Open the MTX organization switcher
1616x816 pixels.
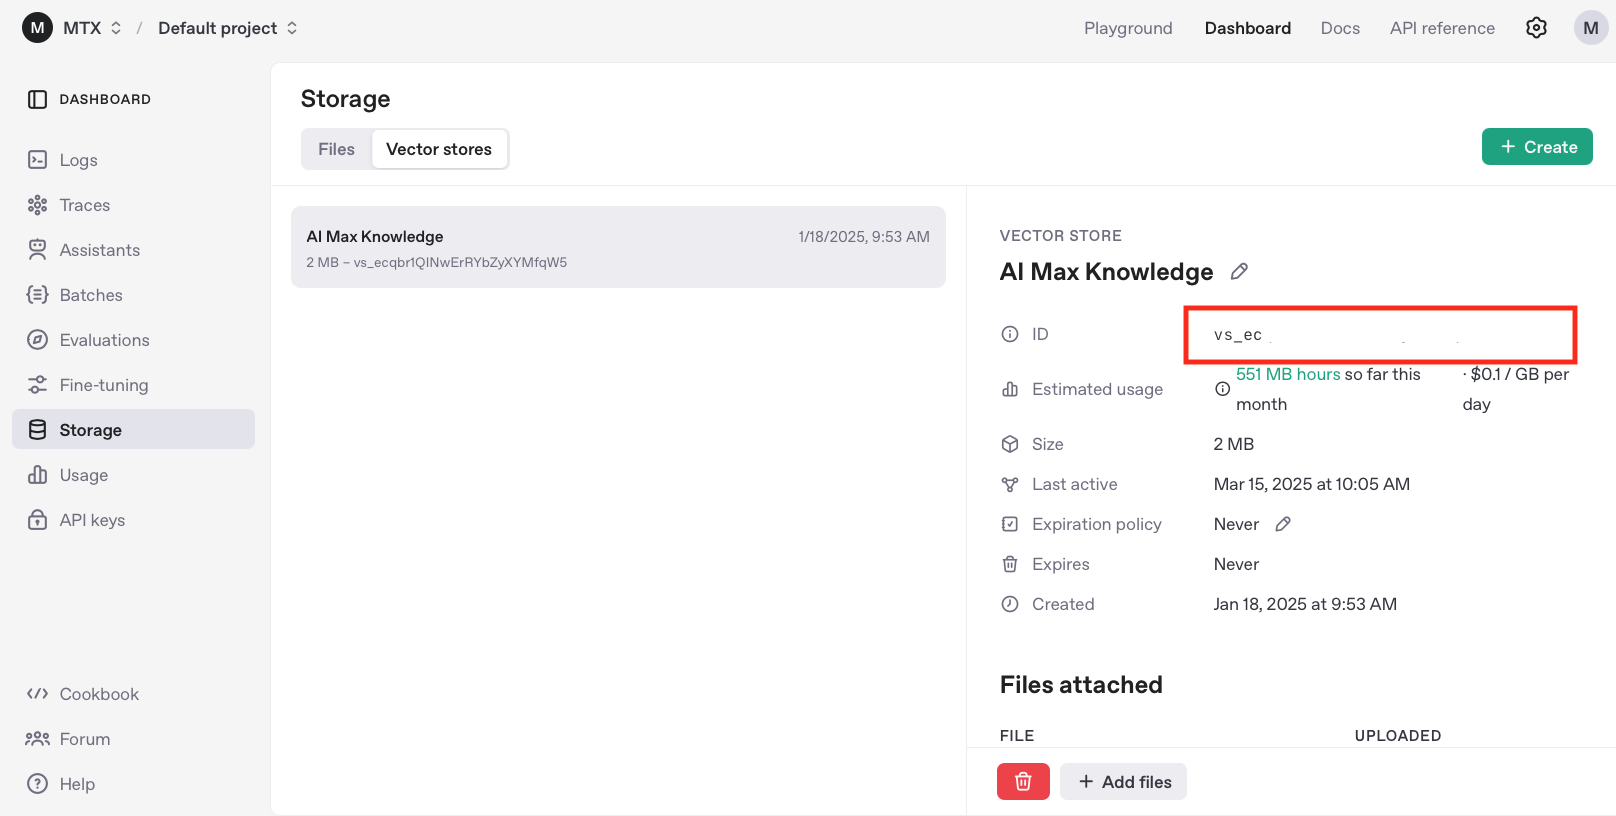click(x=73, y=28)
